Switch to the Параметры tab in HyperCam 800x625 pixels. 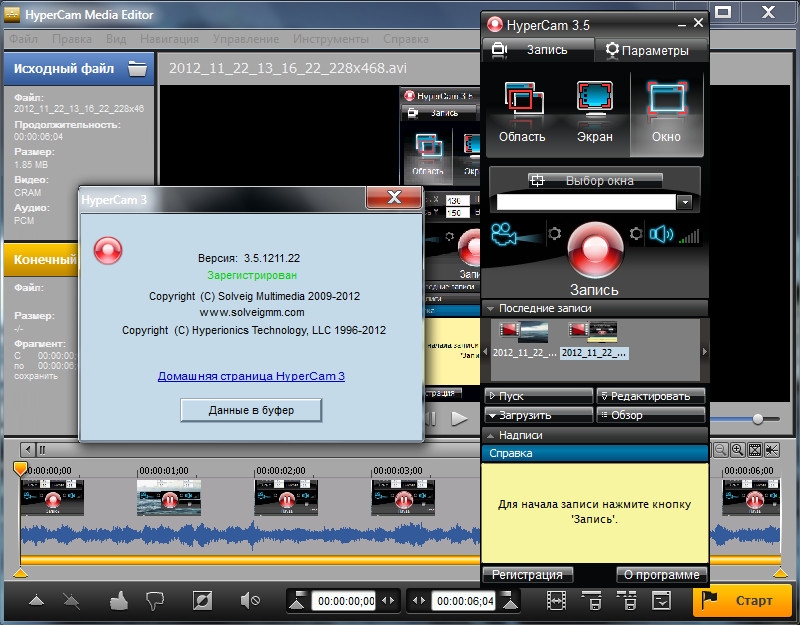651,50
